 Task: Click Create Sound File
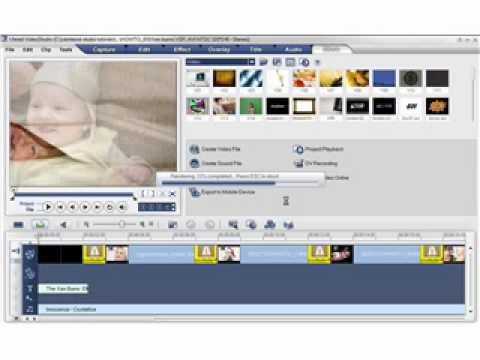[222, 163]
